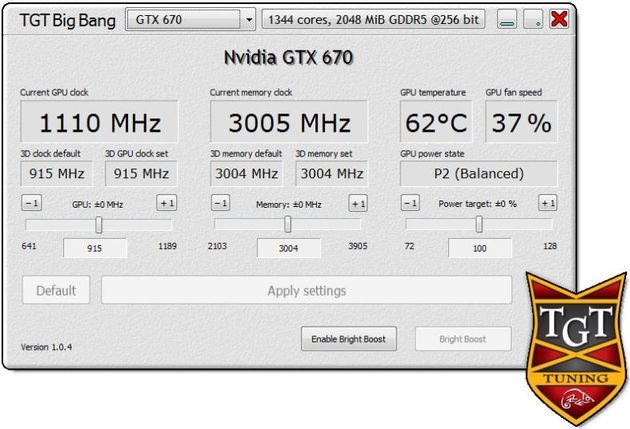Click the P2 (Balanced) power state field
The image size is (630, 429).
point(479,174)
